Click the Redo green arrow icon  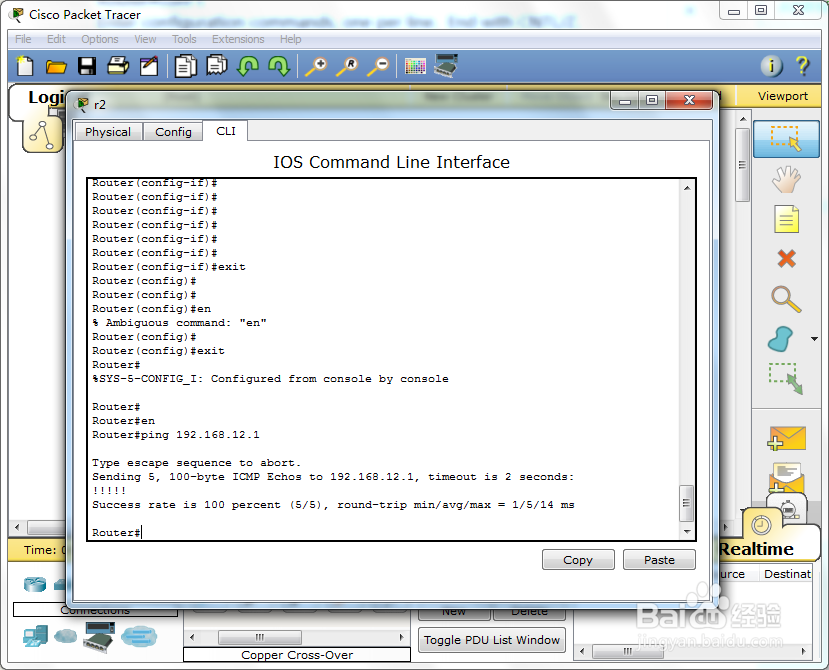tap(279, 66)
